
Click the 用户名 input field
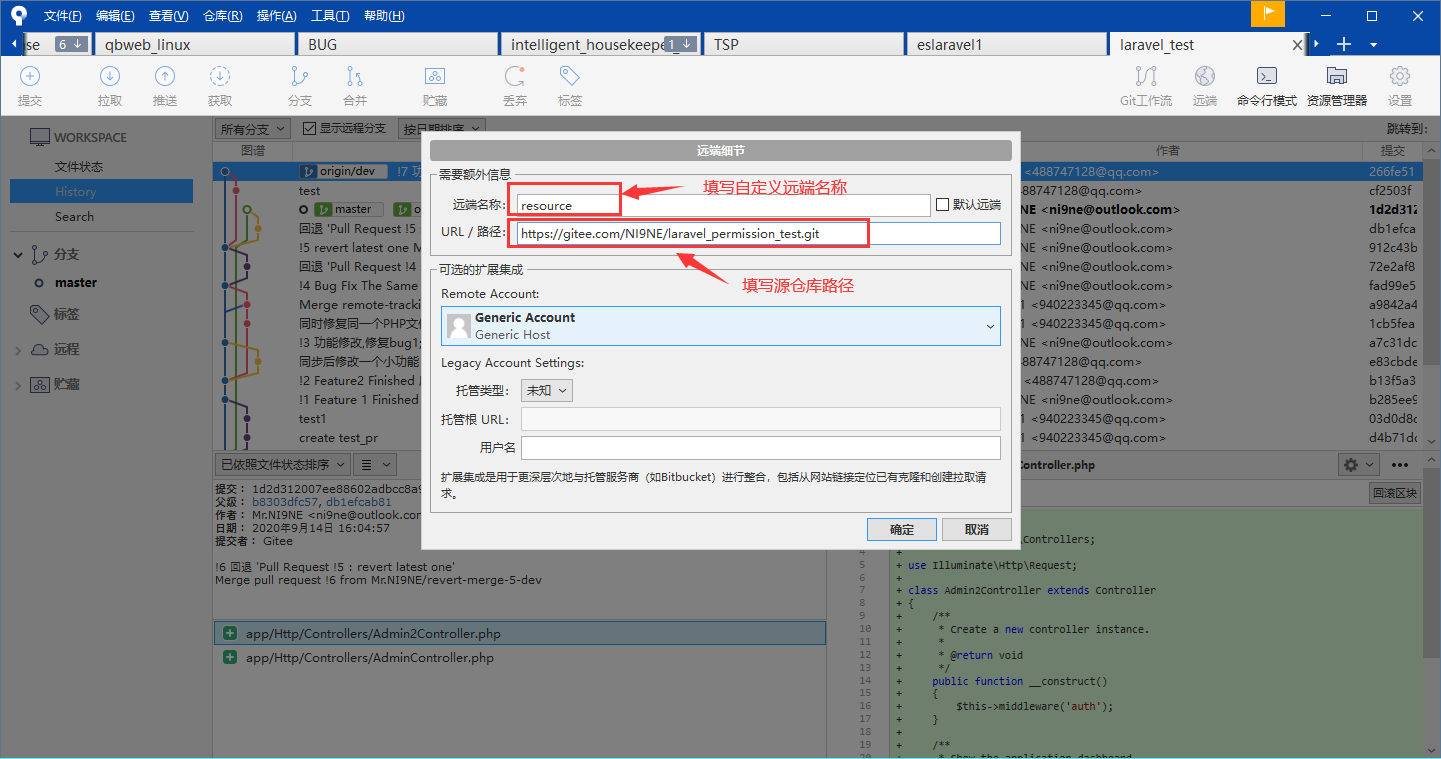coord(760,448)
